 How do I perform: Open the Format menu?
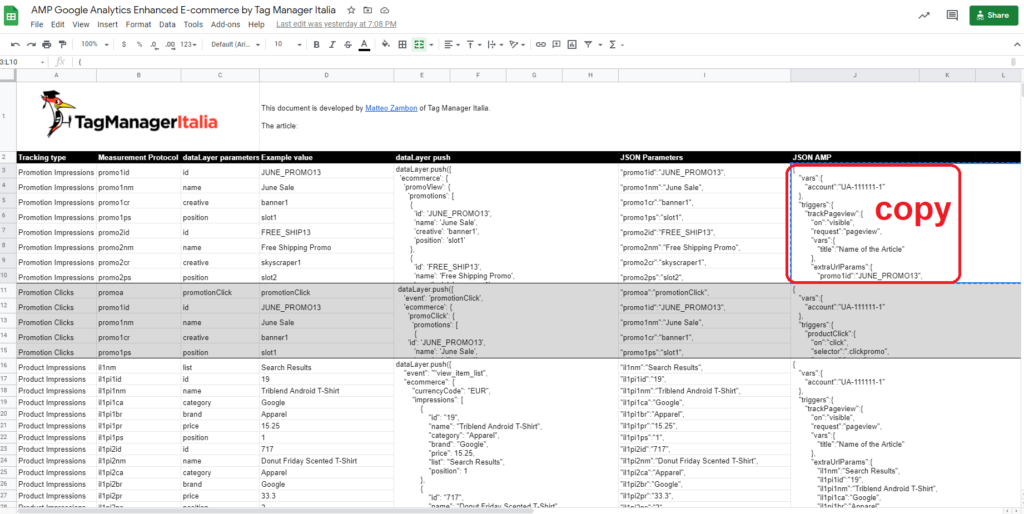(x=138, y=24)
